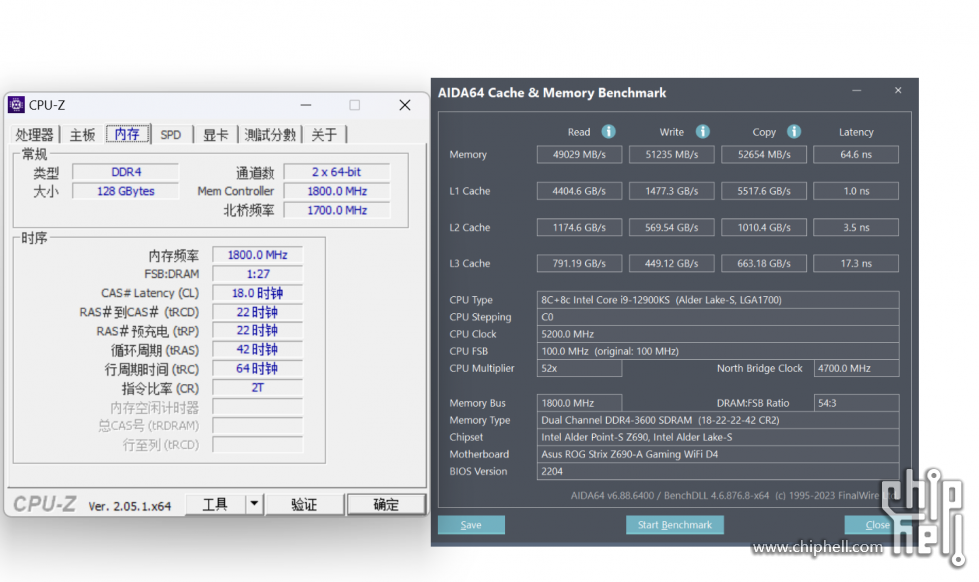Viewport: 979px width, 582px height.
Task: Click the 内存频率 1800.0 MHz value
Action: pos(257,255)
